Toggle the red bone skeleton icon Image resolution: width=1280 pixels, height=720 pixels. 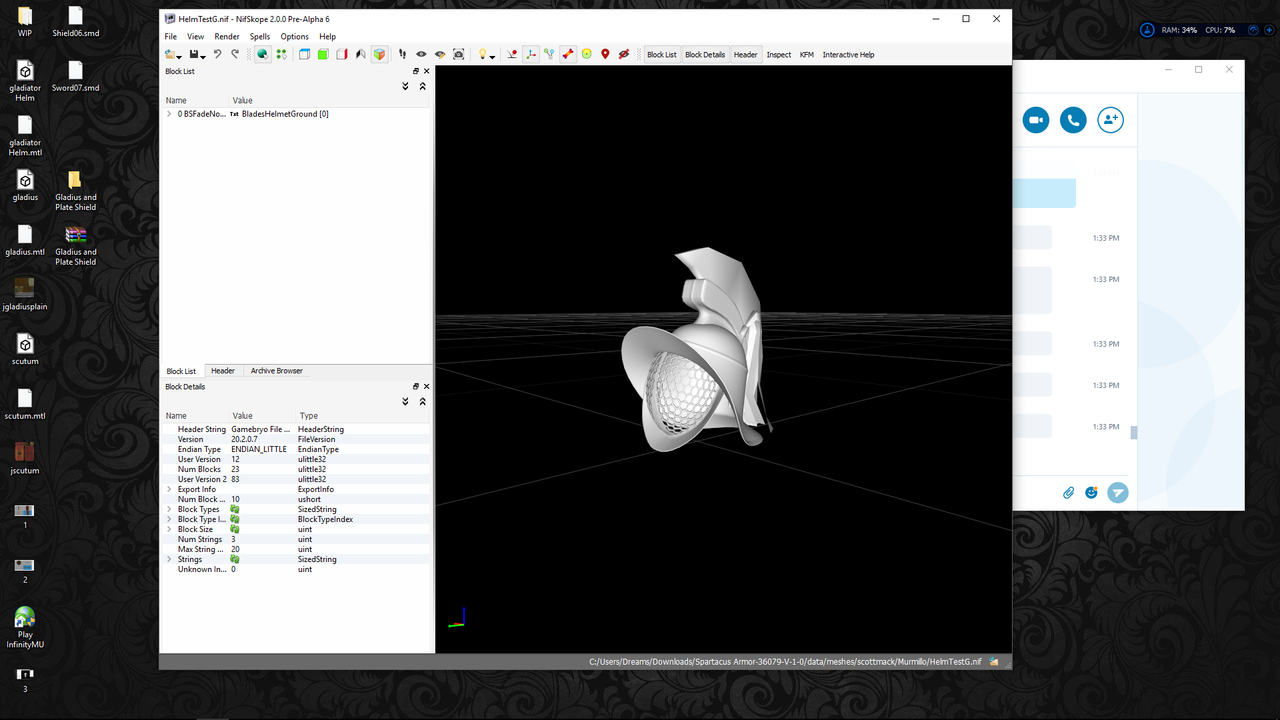(x=568, y=54)
